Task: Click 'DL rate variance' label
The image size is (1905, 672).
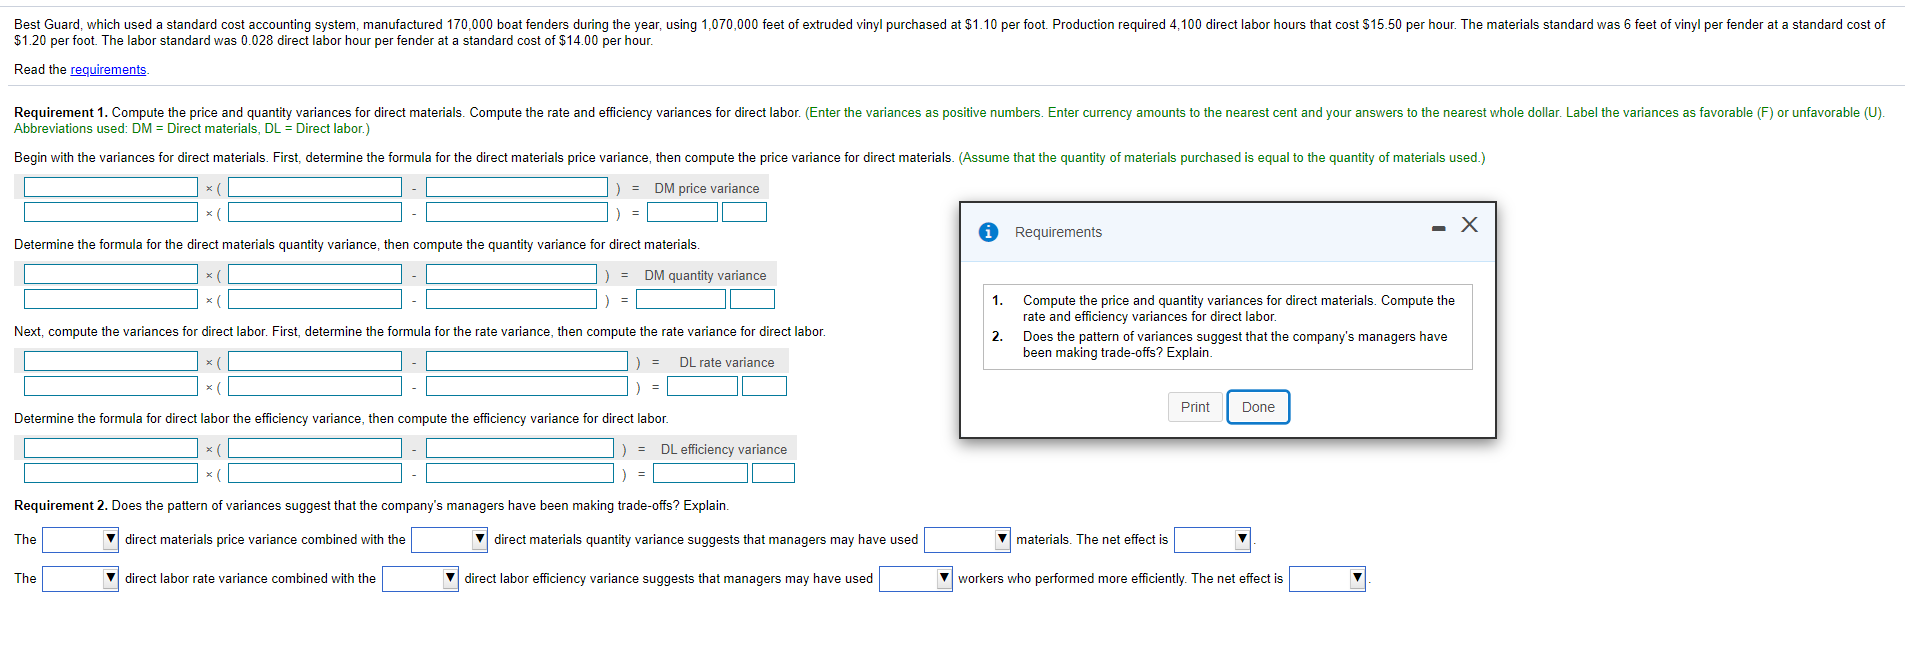Action: [726, 362]
